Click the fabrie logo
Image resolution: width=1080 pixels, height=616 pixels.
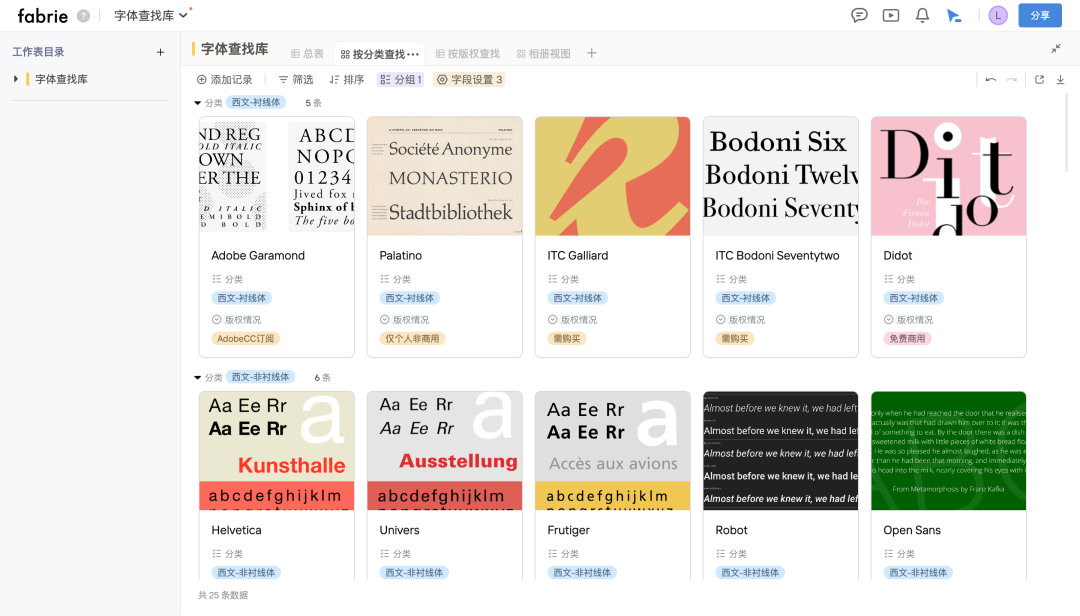(x=43, y=15)
